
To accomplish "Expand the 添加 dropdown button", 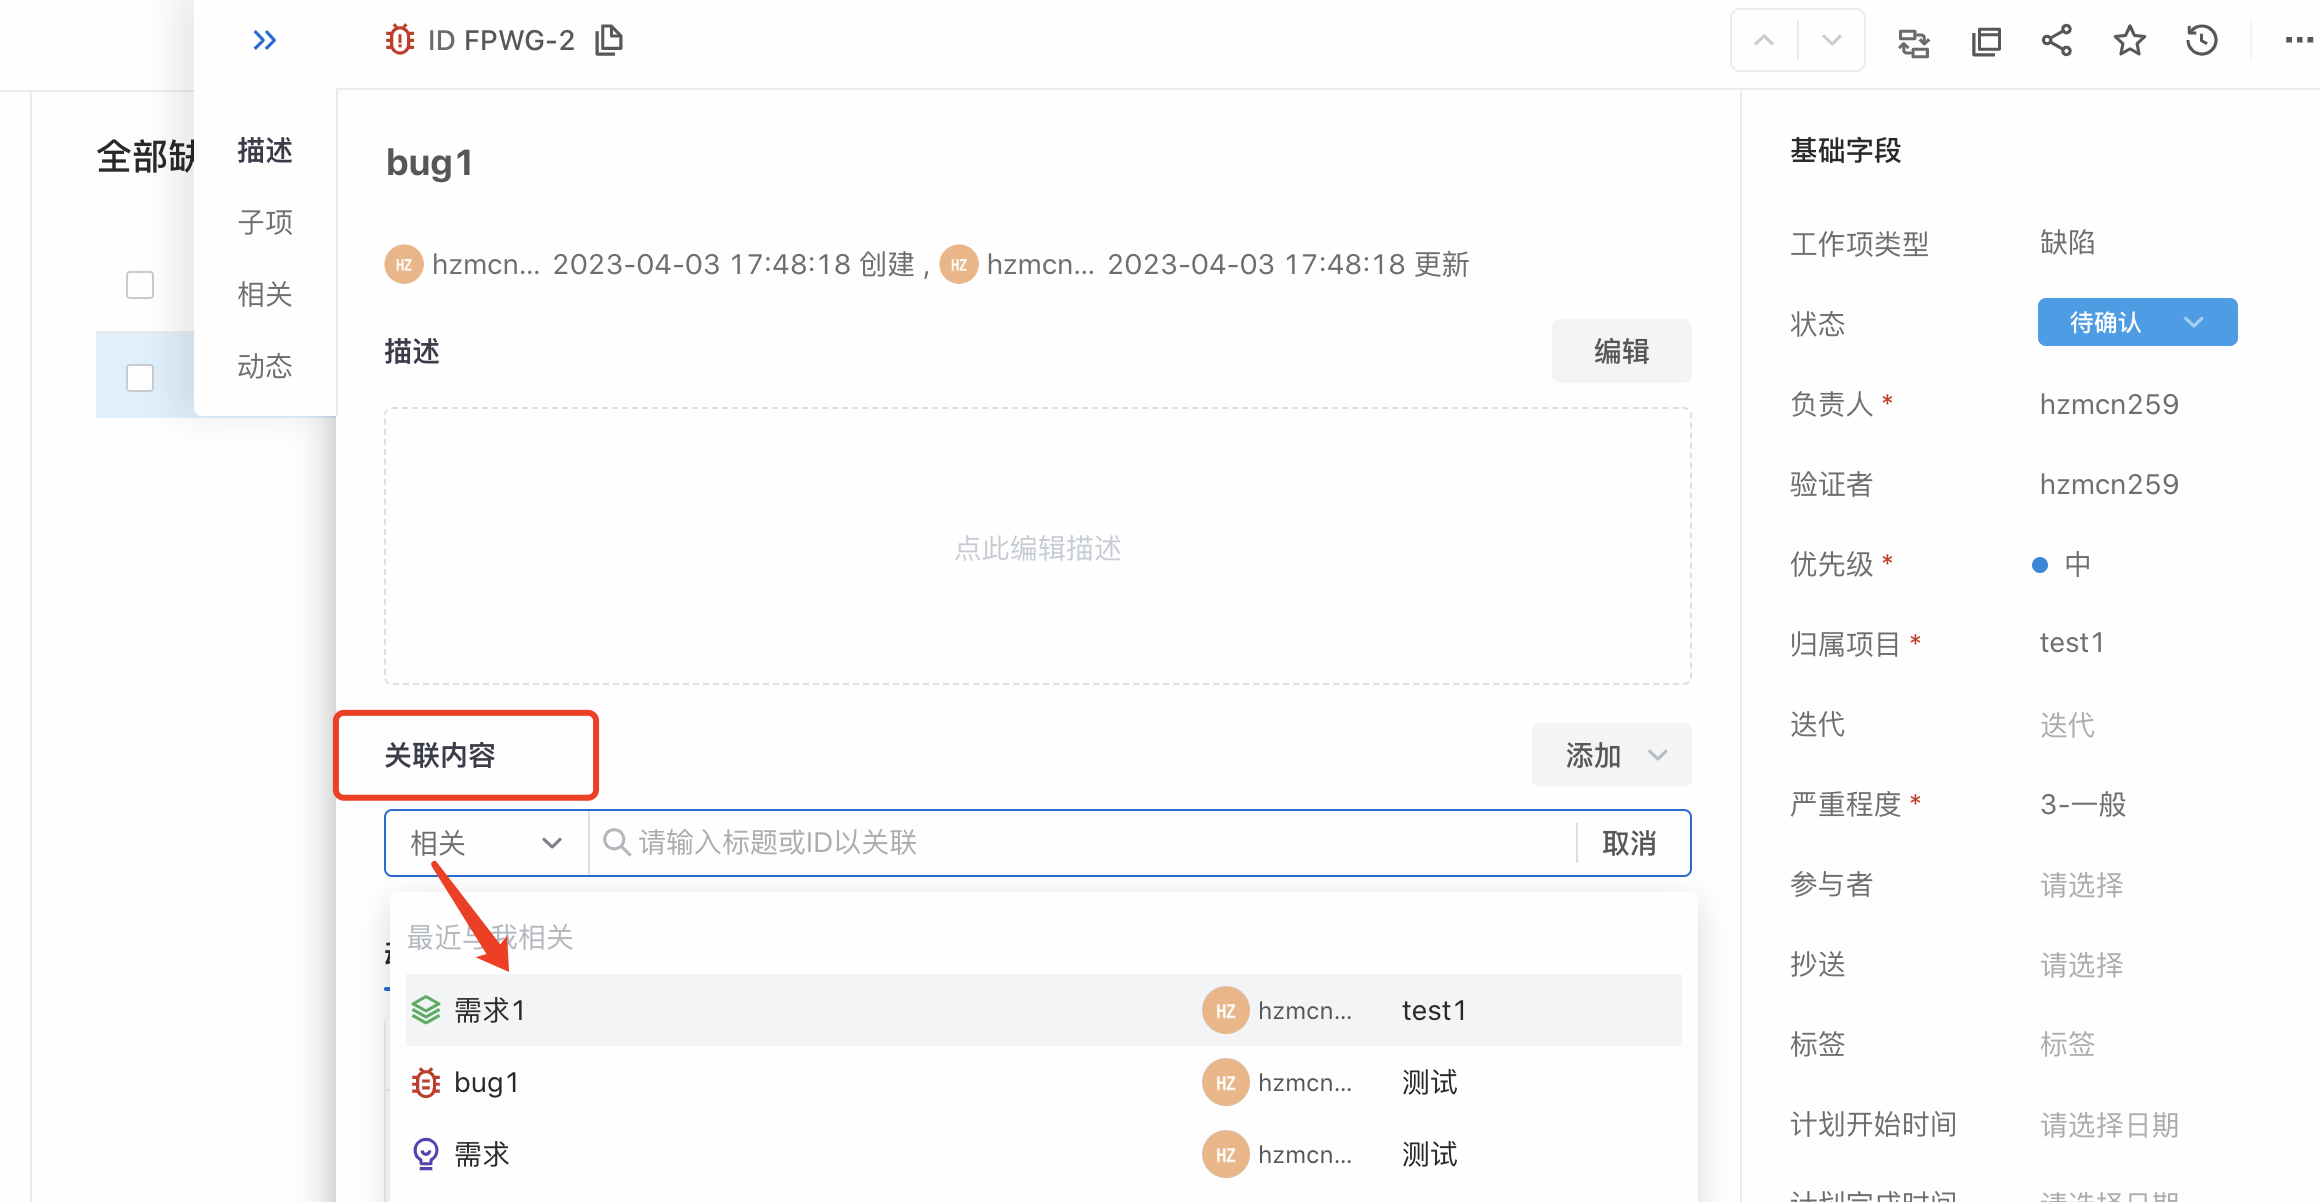I will coord(1611,755).
